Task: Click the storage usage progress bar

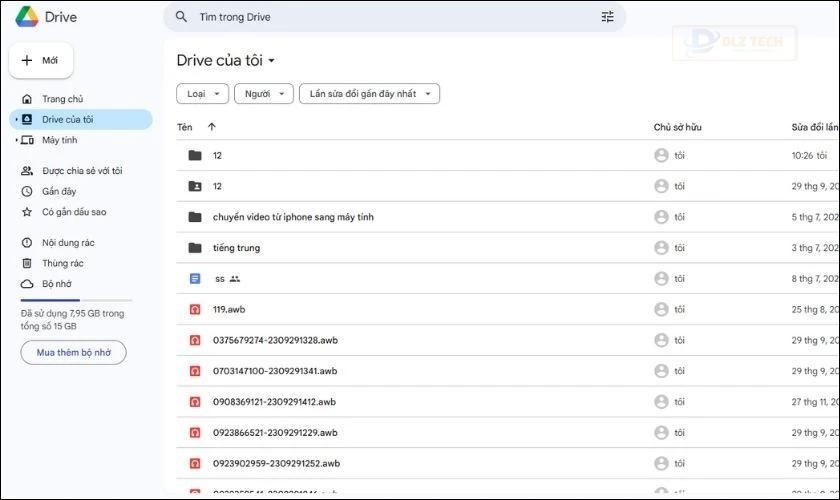Action: point(76,300)
